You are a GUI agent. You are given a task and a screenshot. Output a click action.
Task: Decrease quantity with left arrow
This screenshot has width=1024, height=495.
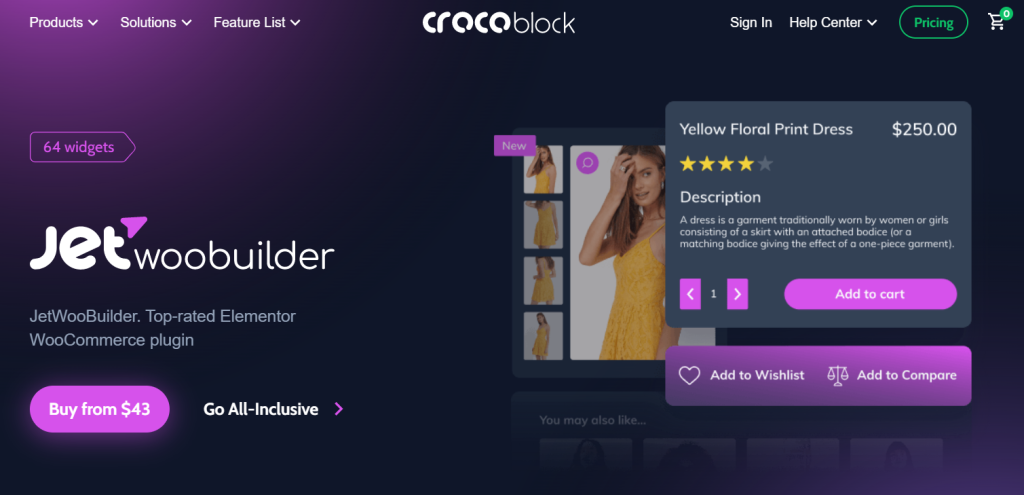690,294
